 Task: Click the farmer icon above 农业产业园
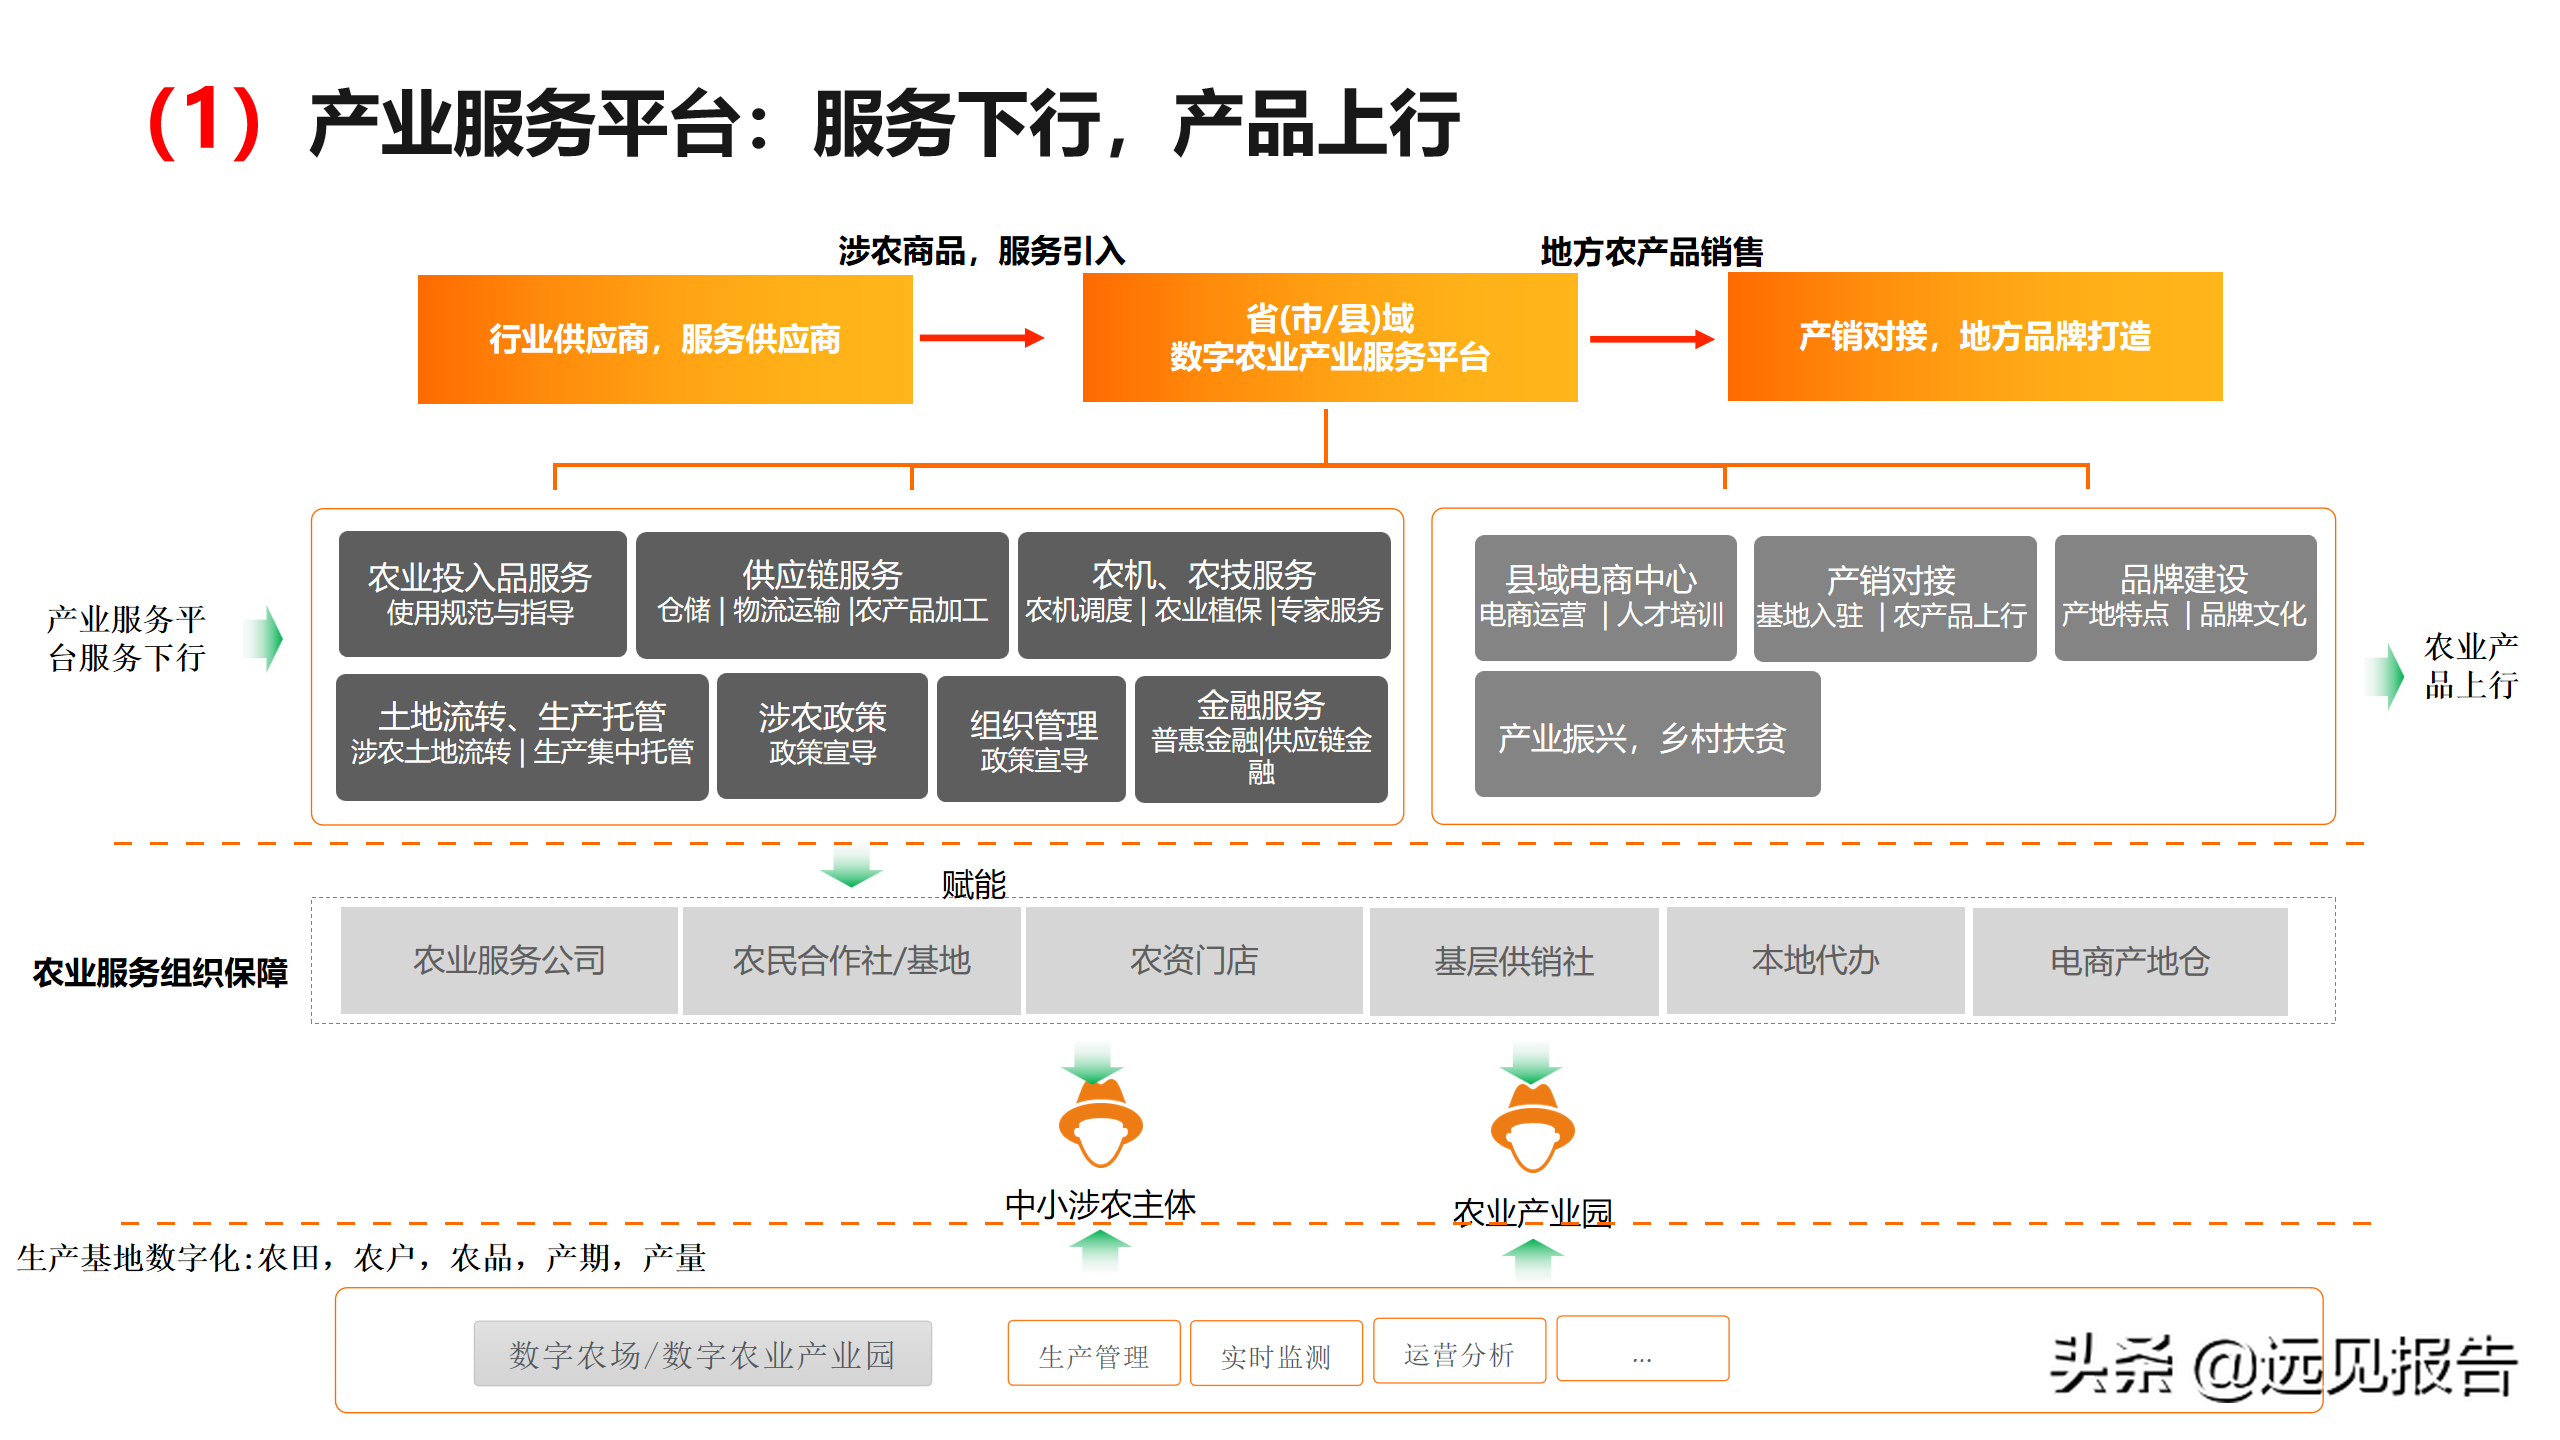pos(1532,1130)
